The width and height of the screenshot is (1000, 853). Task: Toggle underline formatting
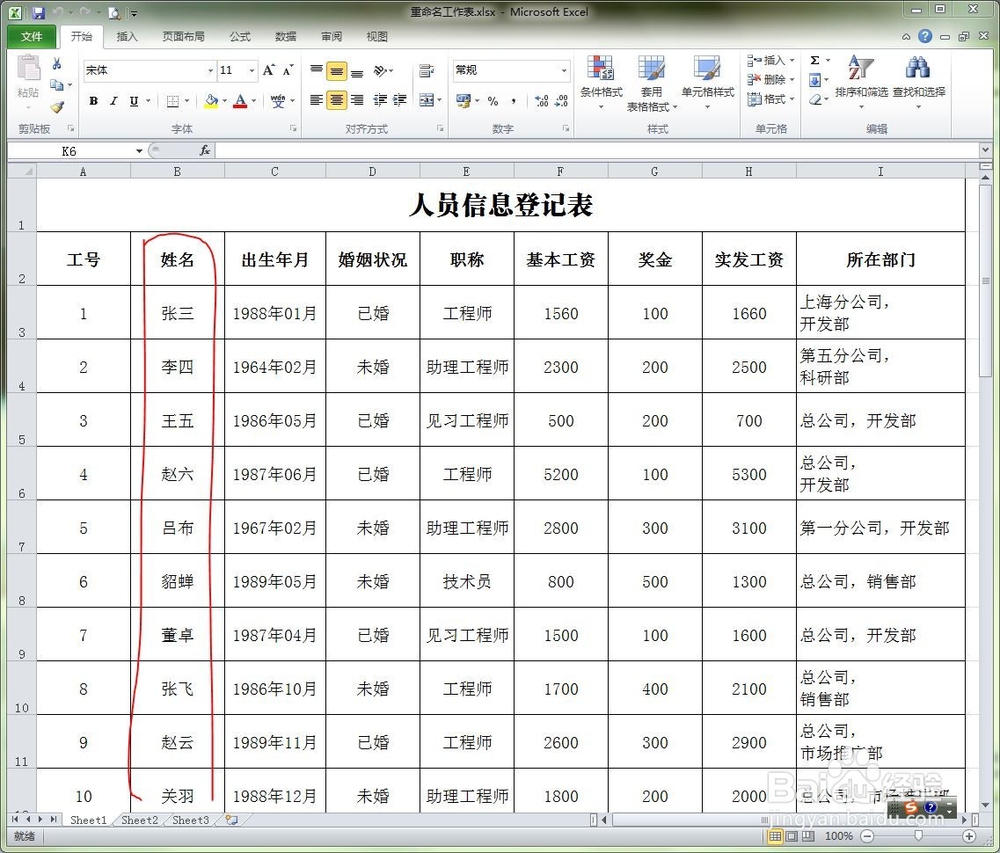[134, 101]
